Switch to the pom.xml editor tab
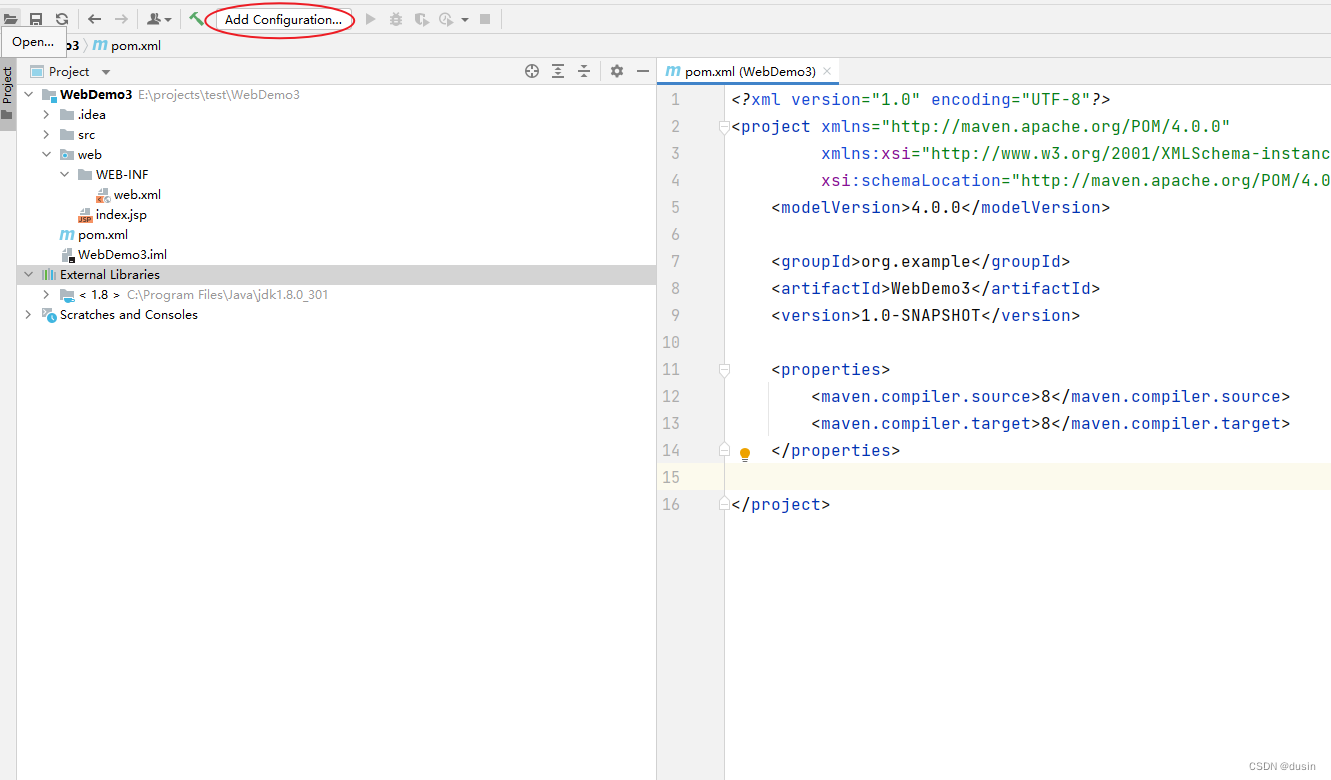 pyautogui.click(x=745, y=71)
